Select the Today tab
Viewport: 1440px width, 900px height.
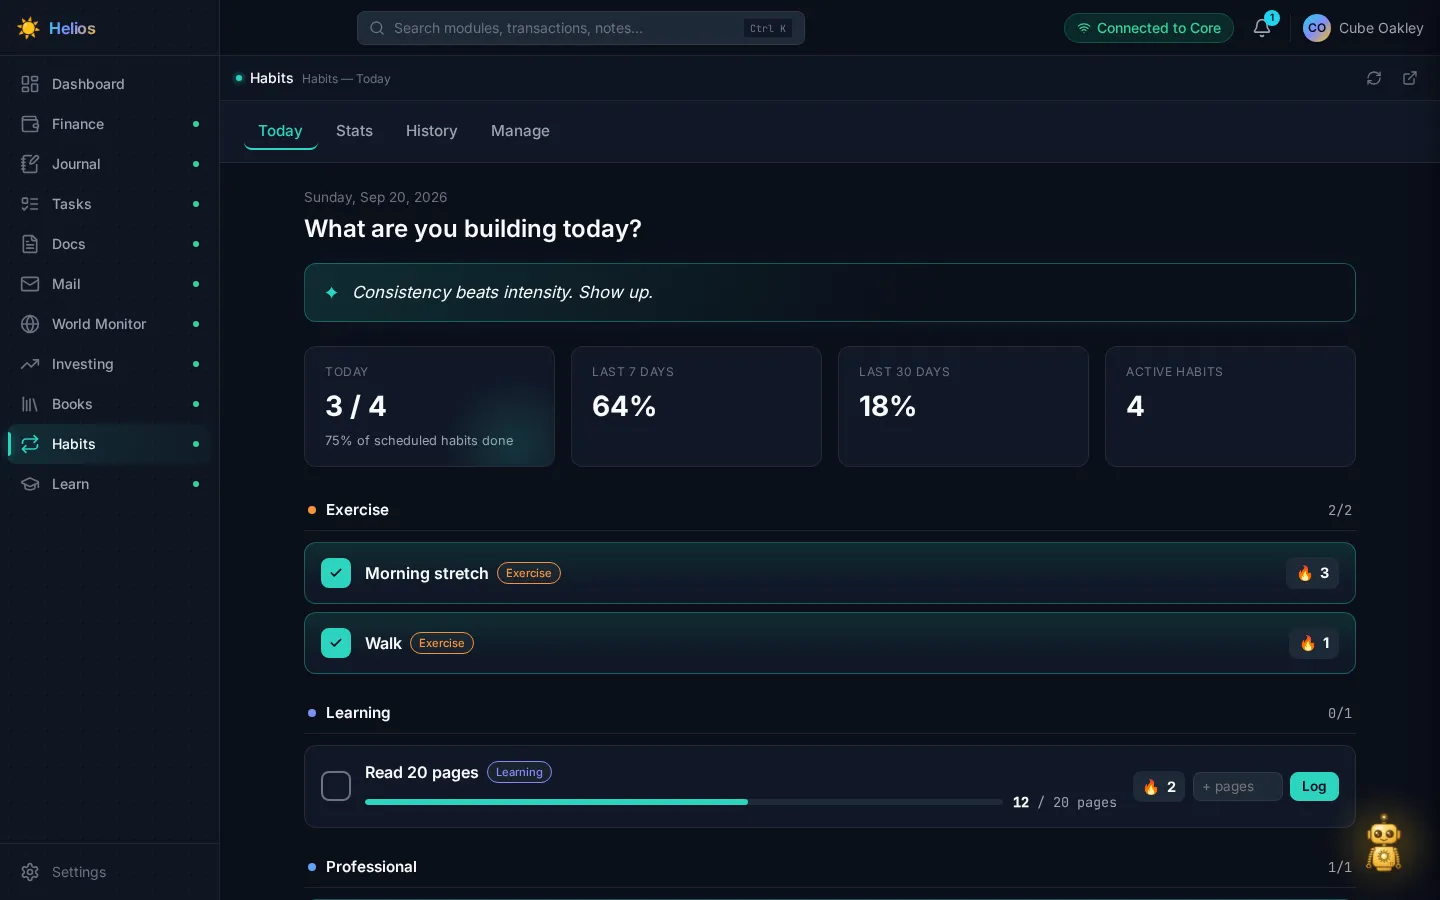coord(280,131)
